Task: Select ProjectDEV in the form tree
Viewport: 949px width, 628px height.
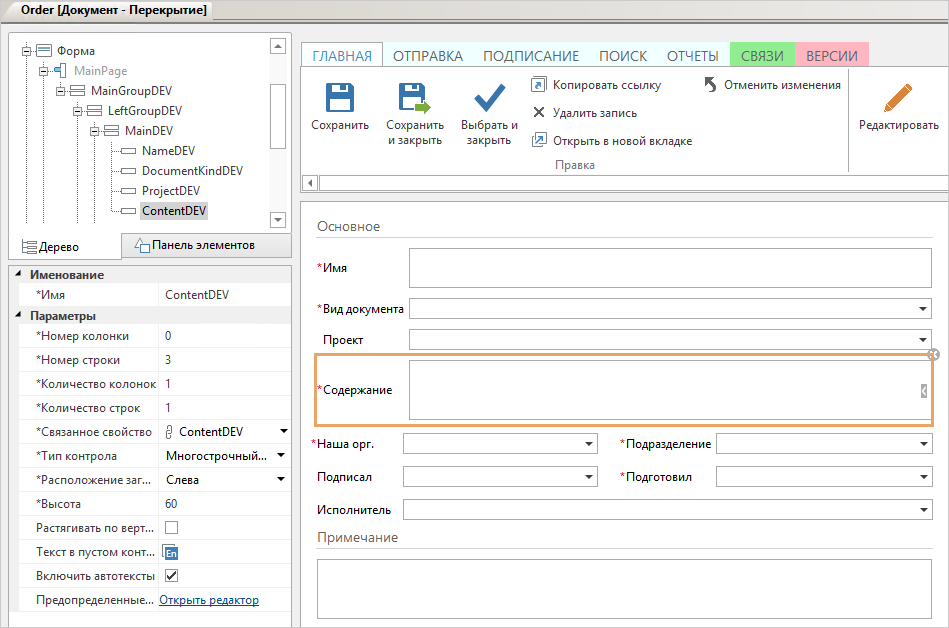Action: [170, 191]
